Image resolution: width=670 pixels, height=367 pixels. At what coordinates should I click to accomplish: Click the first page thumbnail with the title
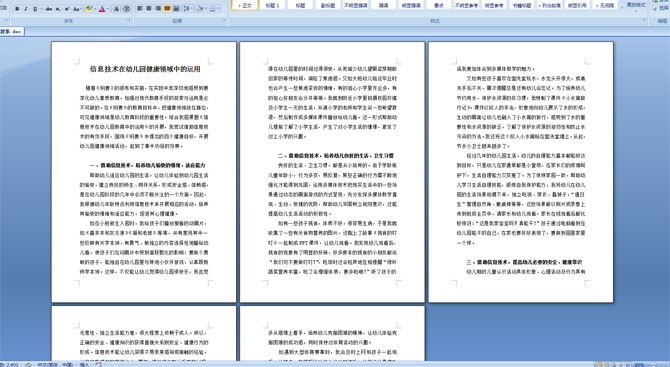pyautogui.click(x=144, y=172)
